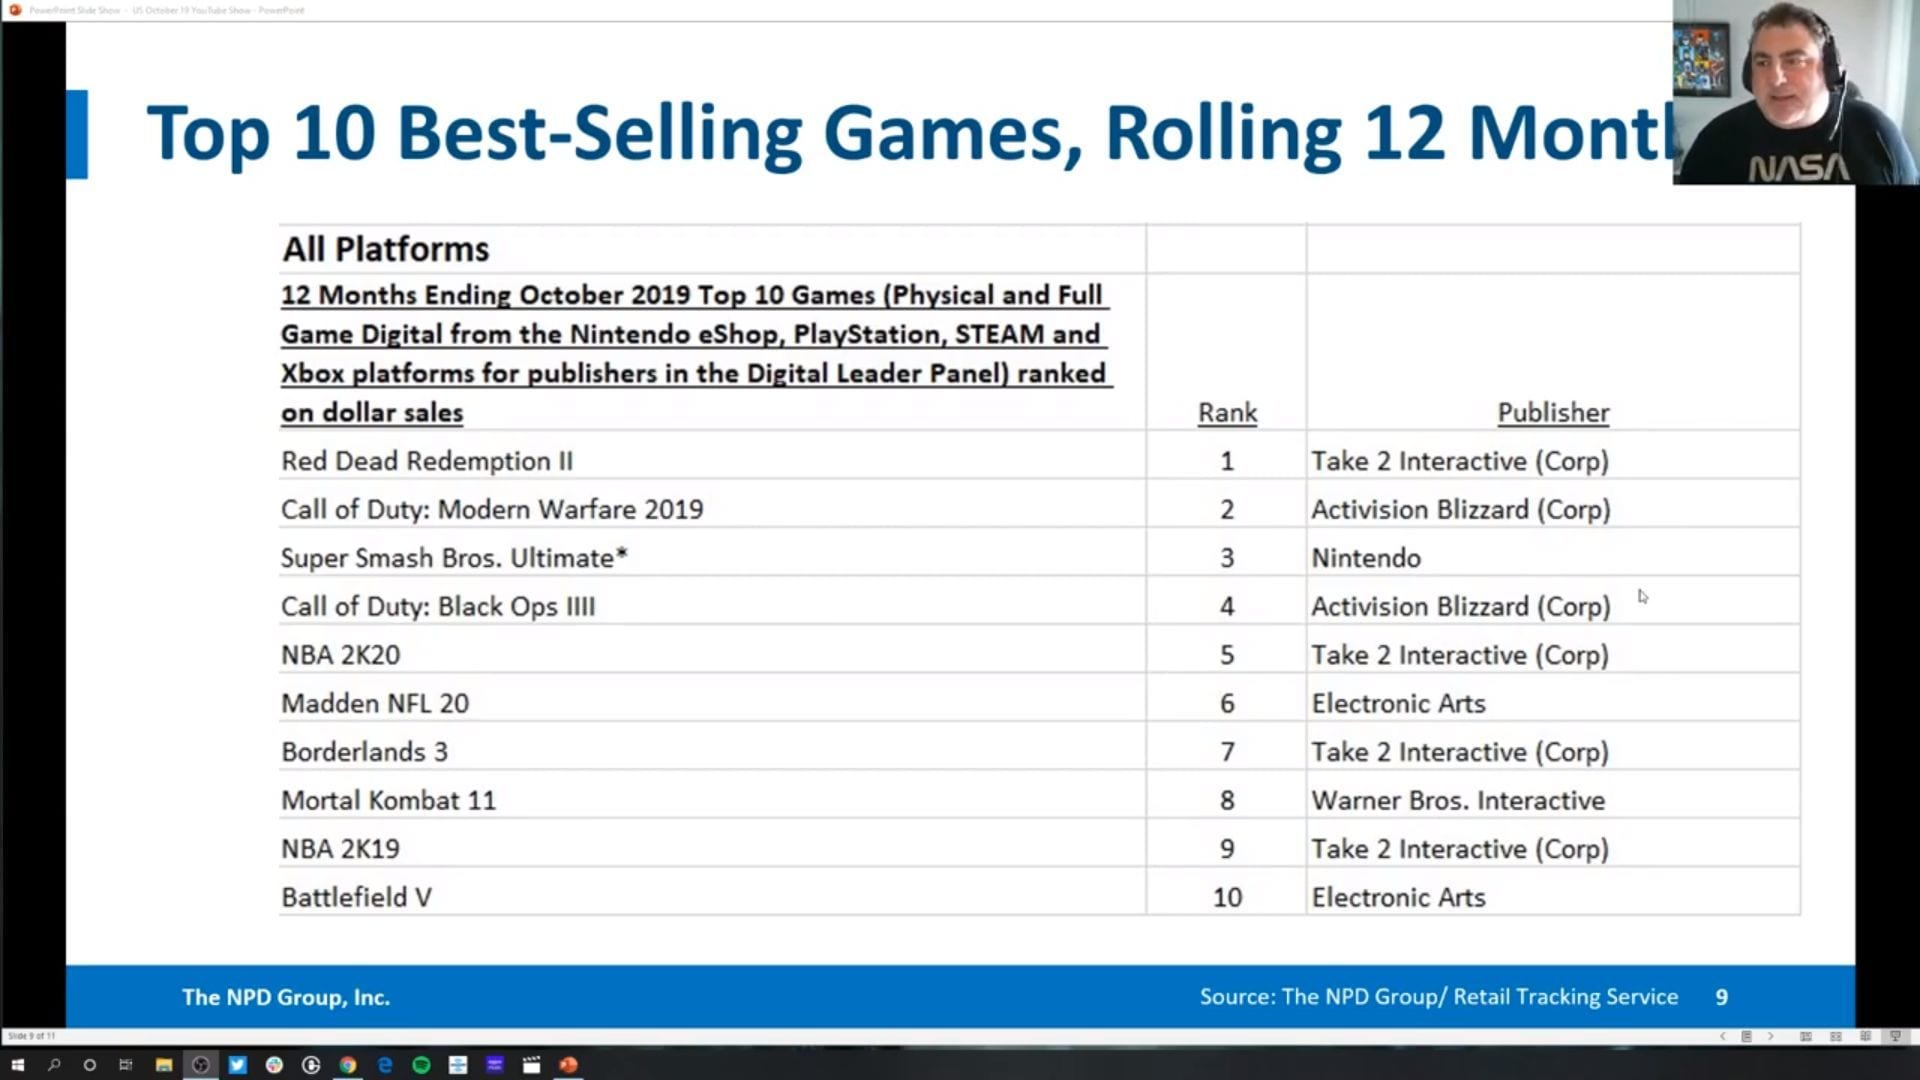Viewport: 1920px width, 1080px height.
Task: Open Google Chrome in taskbar
Action: tap(348, 1065)
